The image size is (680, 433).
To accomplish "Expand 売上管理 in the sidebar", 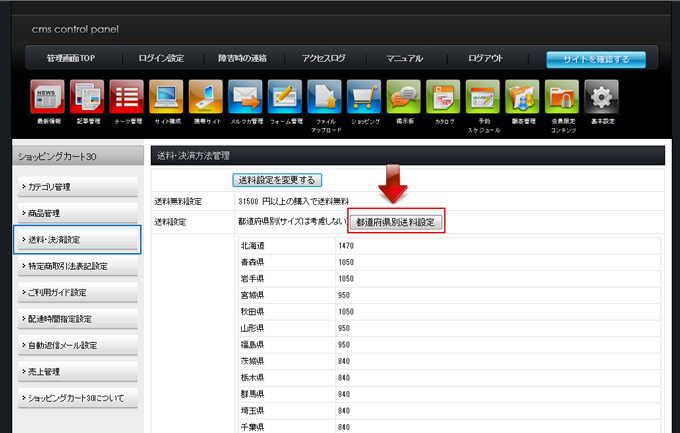I will tap(78, 372).
